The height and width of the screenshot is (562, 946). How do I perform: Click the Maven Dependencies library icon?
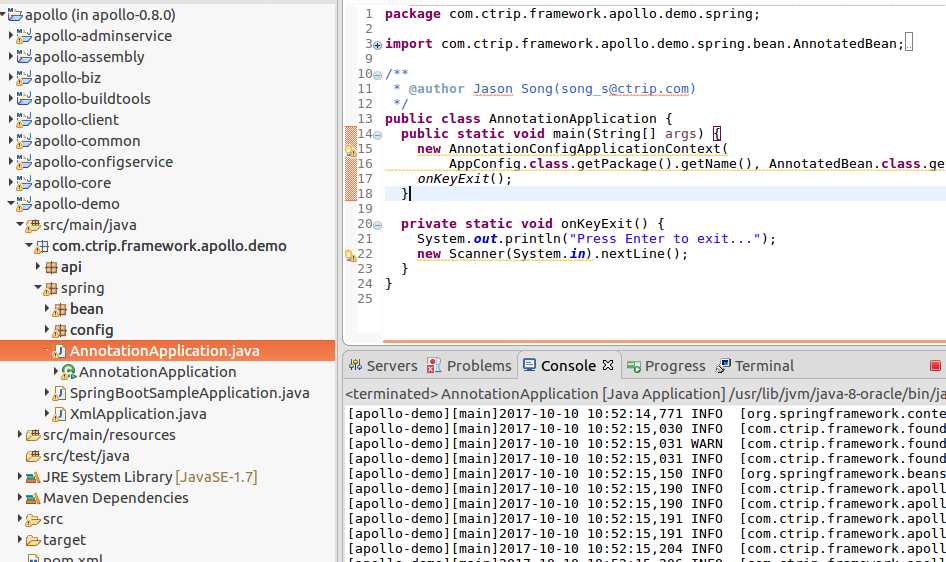33,499
